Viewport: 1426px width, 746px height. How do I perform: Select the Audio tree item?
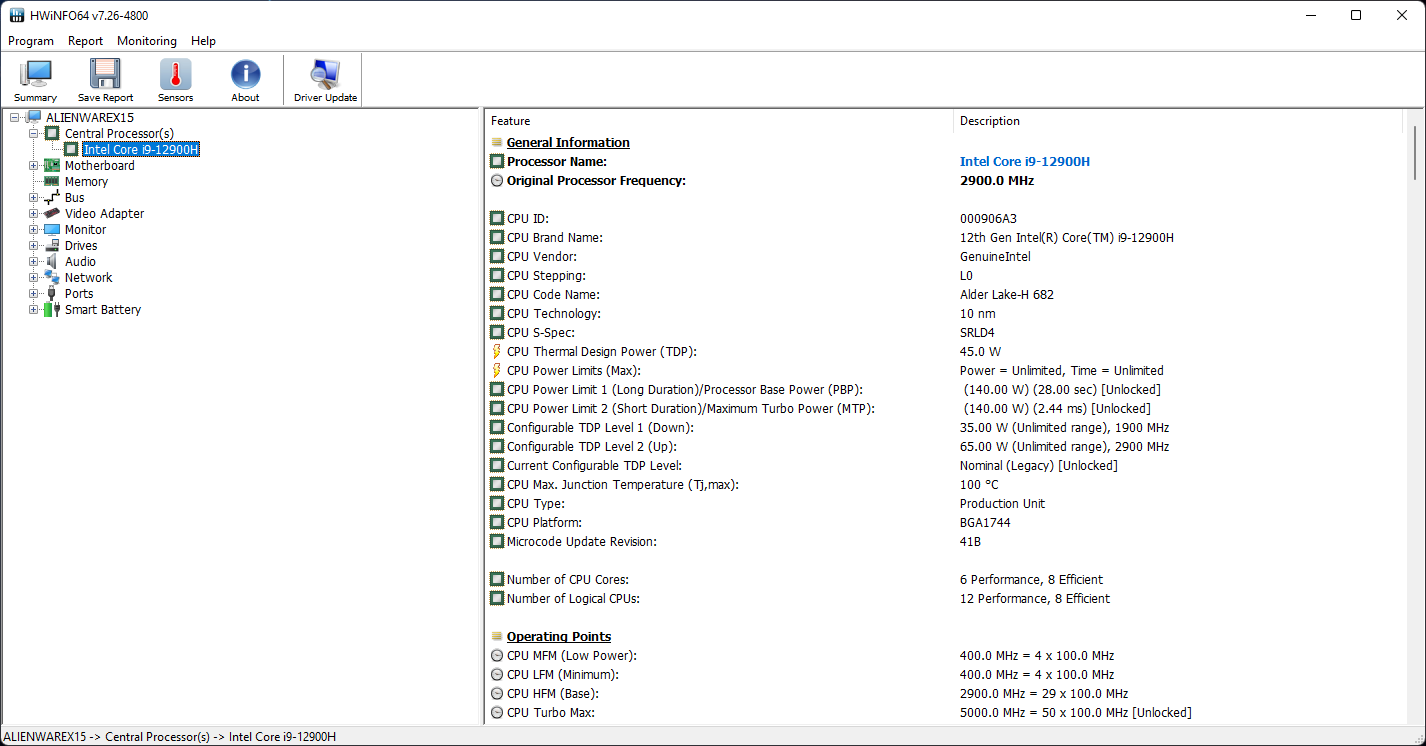[80, 262]
